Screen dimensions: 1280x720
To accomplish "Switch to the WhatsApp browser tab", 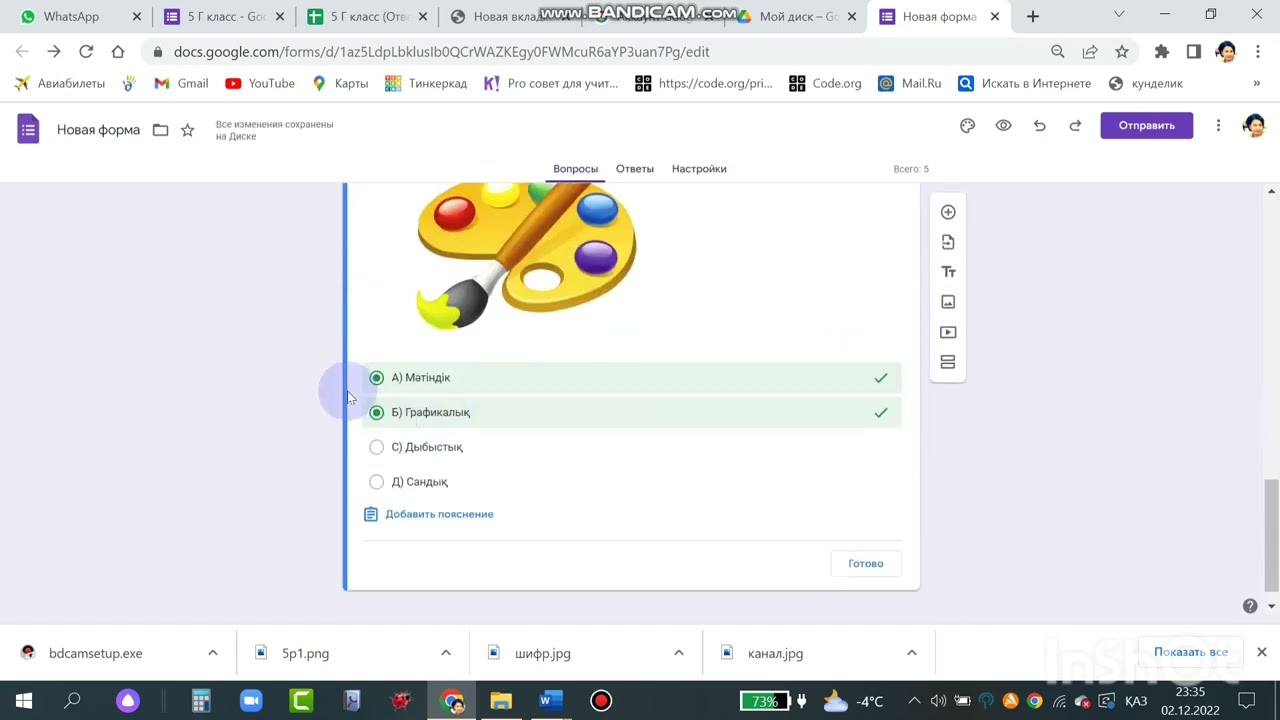I will pos(81,16).
